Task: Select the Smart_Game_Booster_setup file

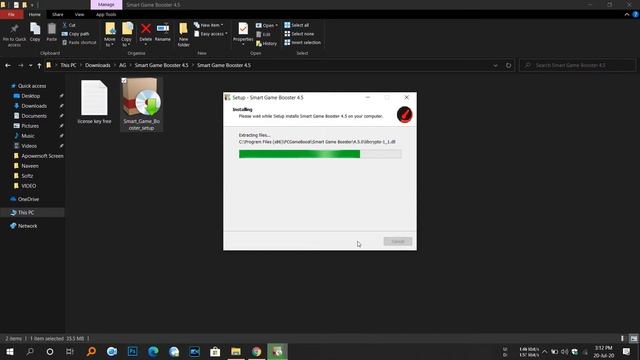Action: pos(142,104)
